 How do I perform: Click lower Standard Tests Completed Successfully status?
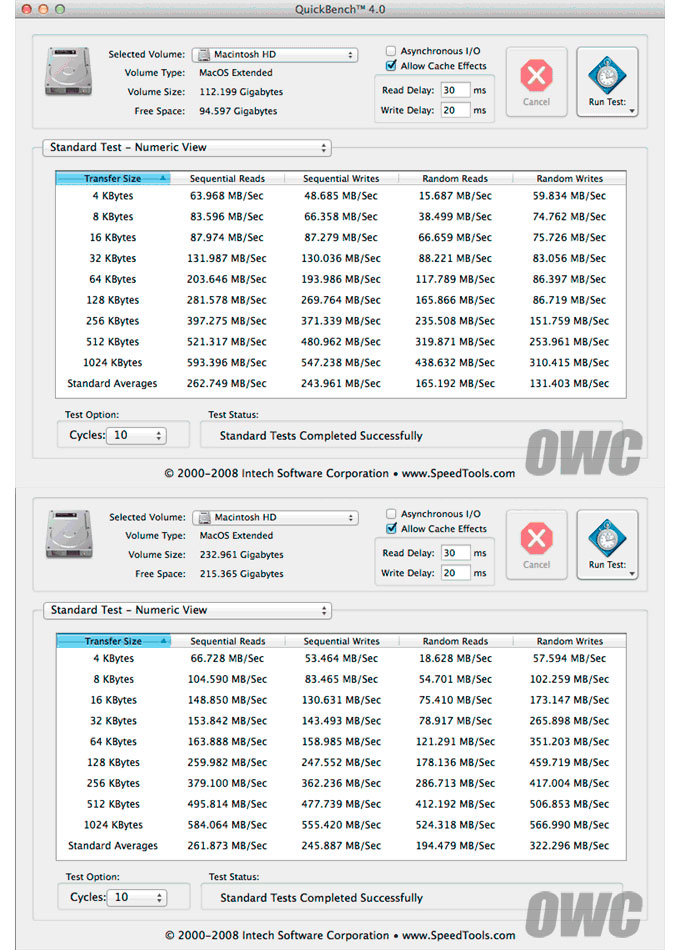321,898
